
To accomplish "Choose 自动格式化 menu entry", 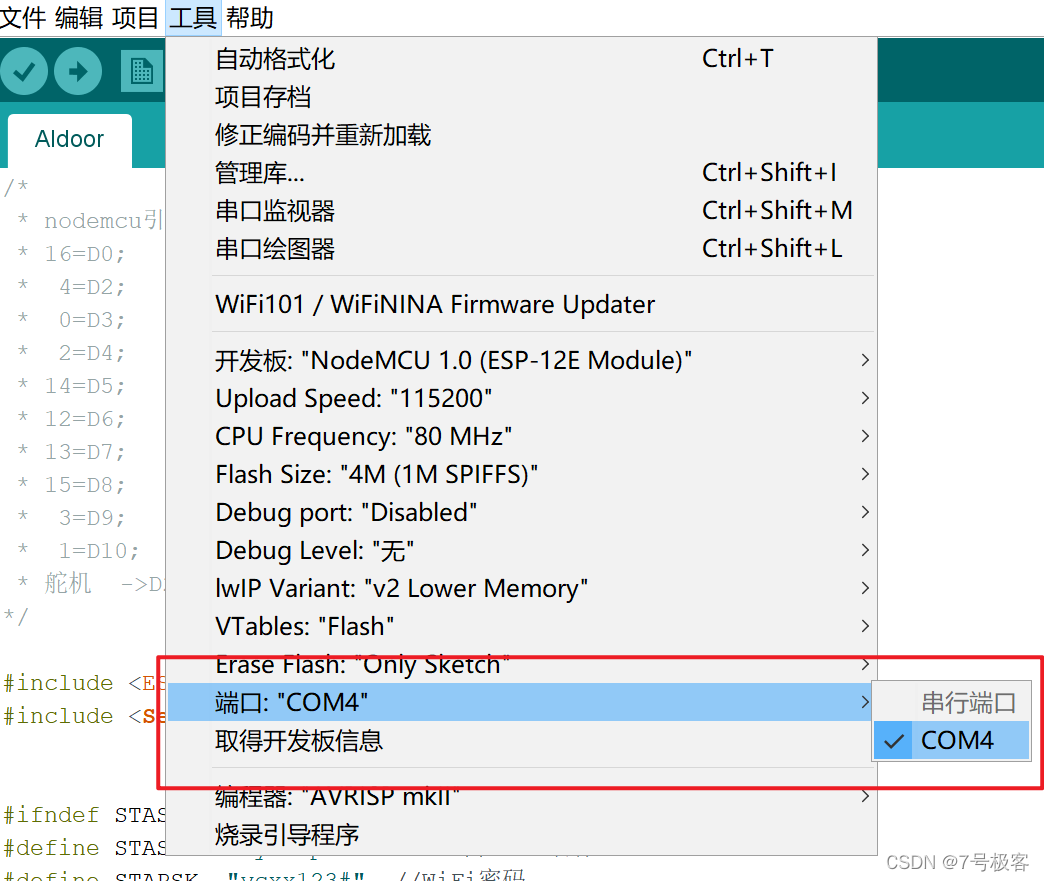I will coord(521,59).
